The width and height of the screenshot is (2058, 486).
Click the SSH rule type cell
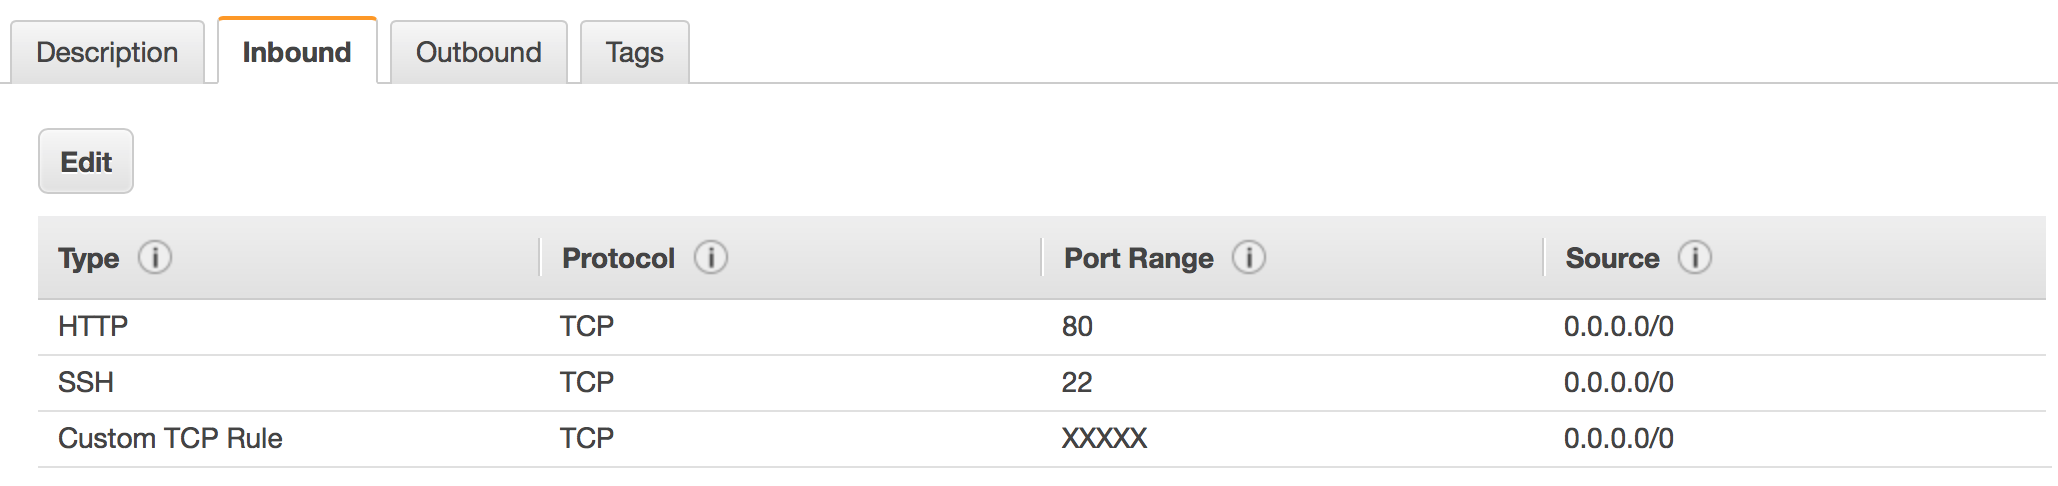tap(86, 382)
